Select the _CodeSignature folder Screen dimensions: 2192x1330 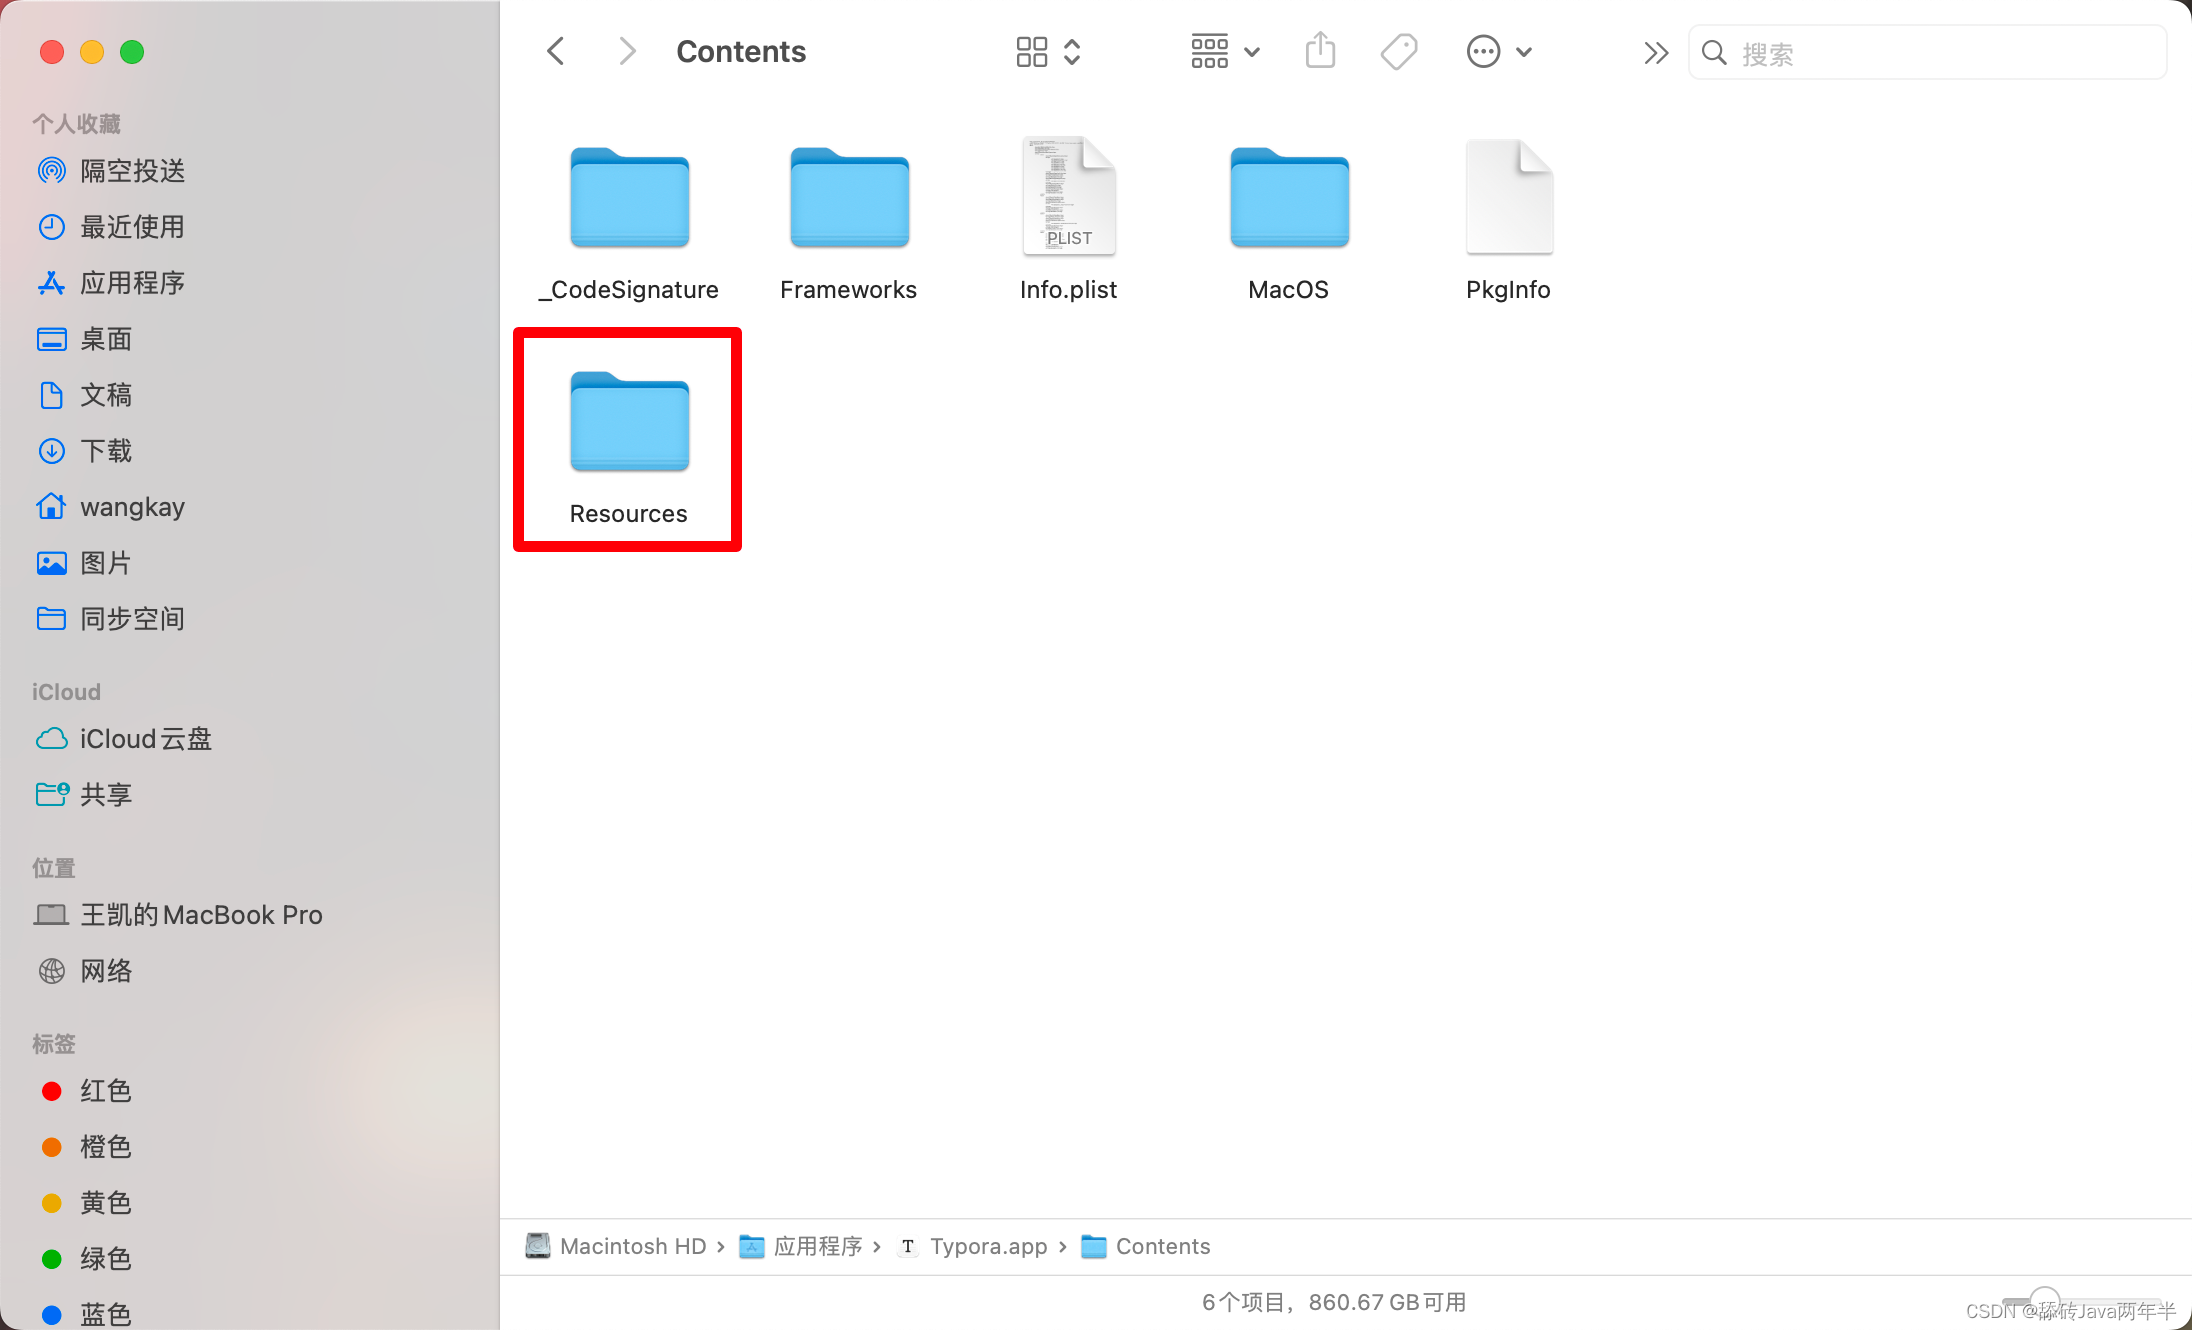(629, 222)
